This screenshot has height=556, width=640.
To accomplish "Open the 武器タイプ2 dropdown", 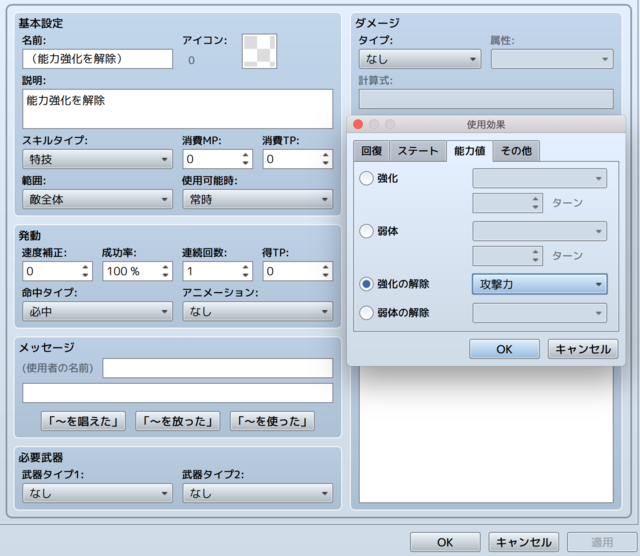I will (258, 493).
